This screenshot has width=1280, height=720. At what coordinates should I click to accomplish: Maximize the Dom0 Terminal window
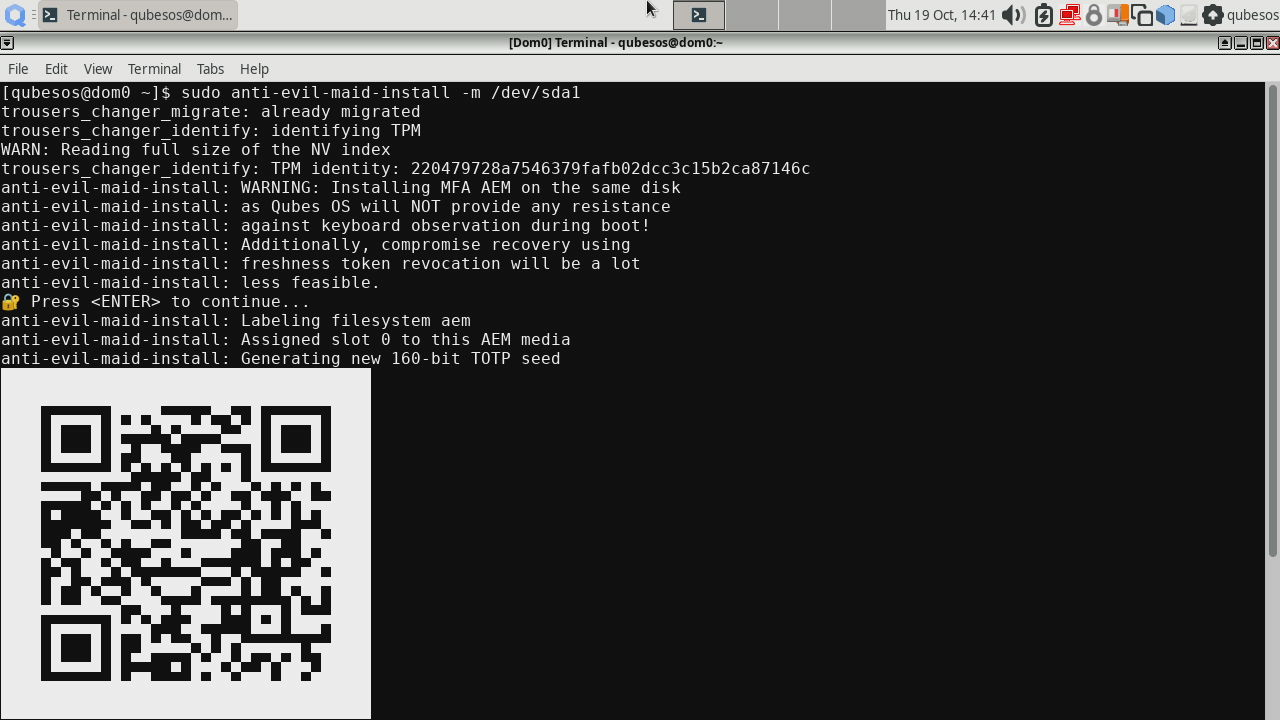1257,42
